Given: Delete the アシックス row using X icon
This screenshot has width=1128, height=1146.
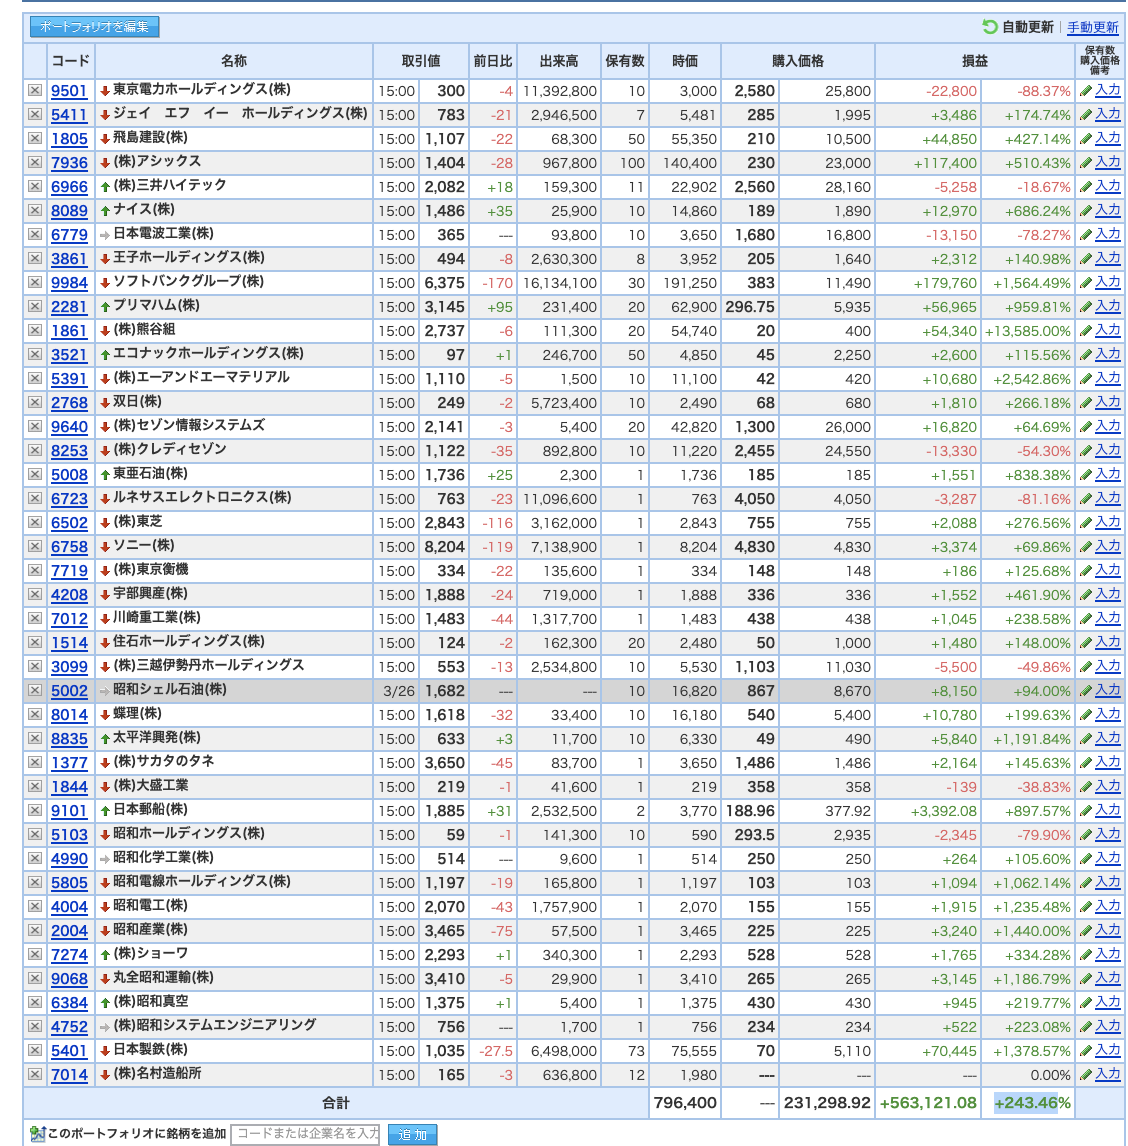Looking at the screenshot, I should tap(34, 162).
